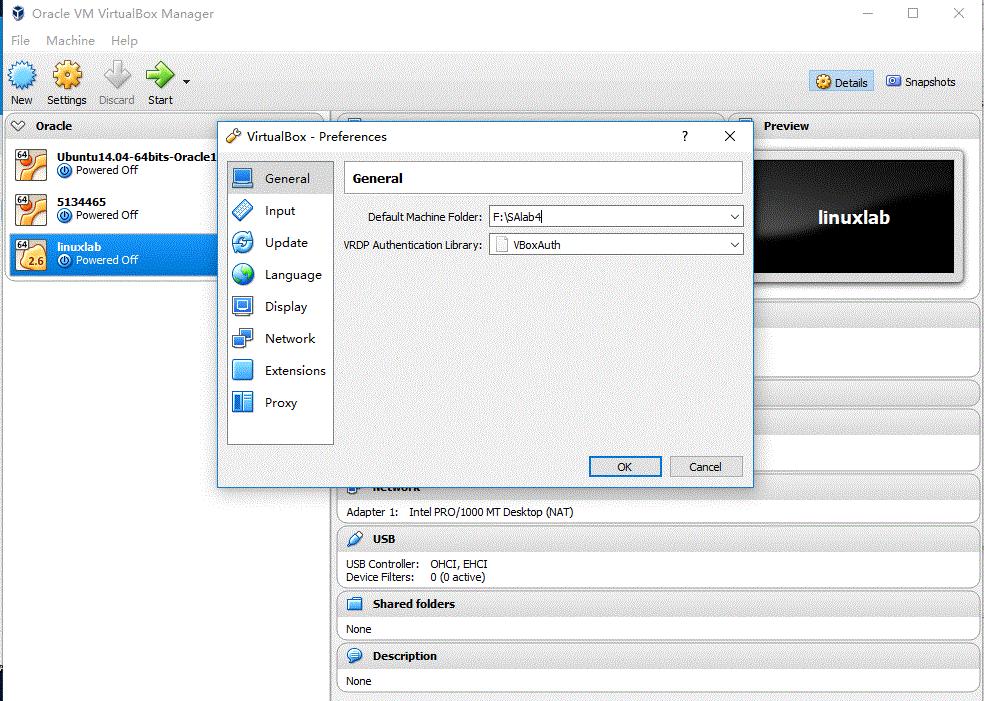Image resolution: width=984 pixels, height=701 pixels.
Task: Open the Machine menu
Action: pyautogui.click(x=70, y=40)
